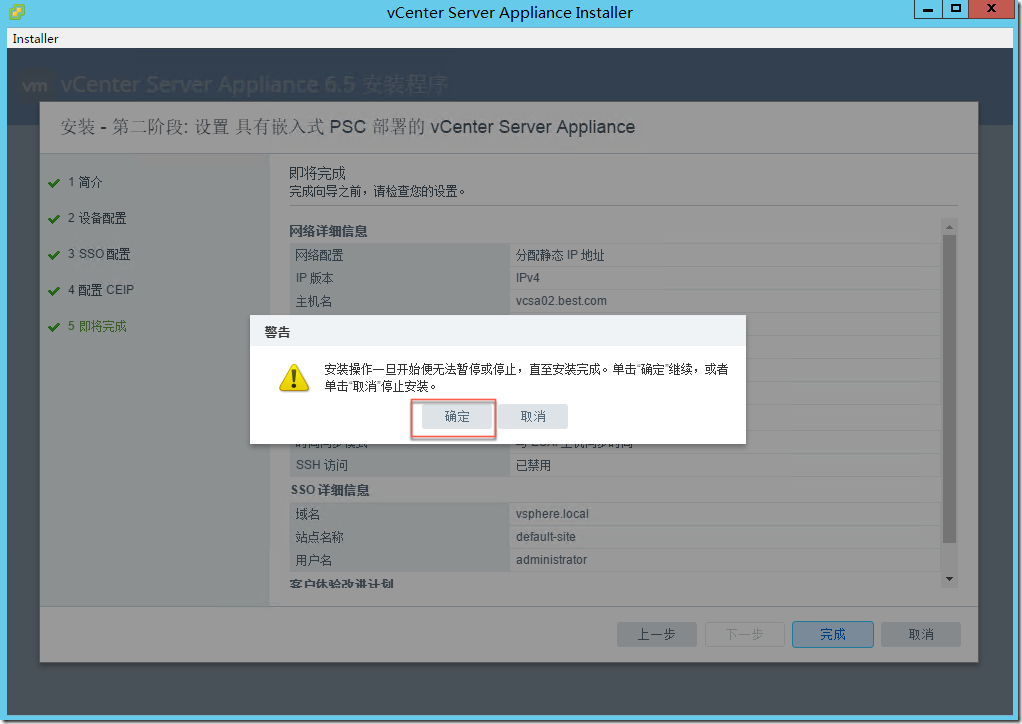Close the installer window
Viewport: 1022px width, 724px height.
[991, 9]
